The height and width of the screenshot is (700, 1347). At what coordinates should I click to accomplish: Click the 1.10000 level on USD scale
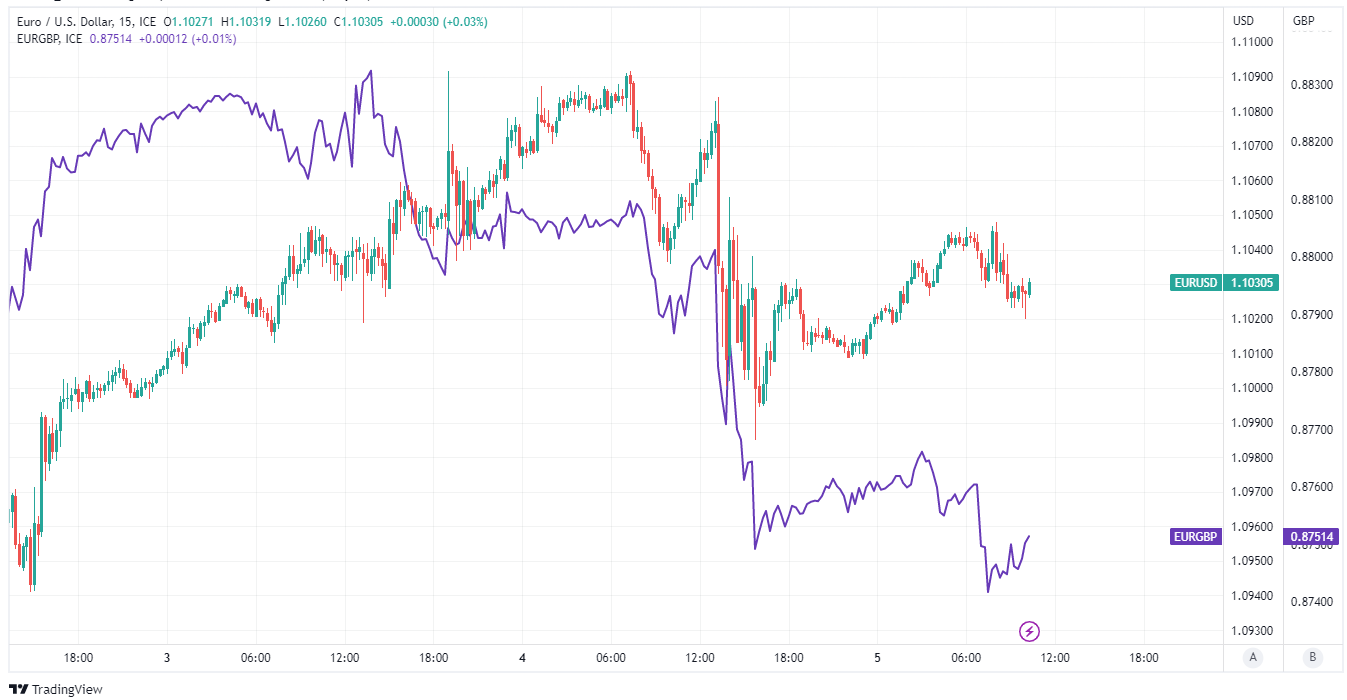1252,388
